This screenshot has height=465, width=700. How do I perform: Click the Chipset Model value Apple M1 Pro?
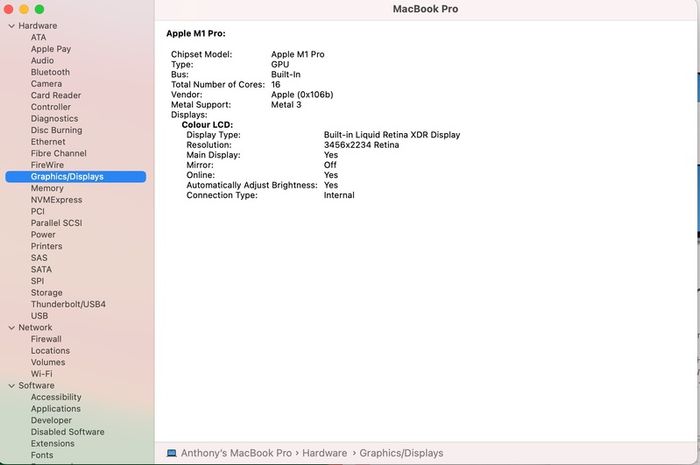tap(298, 54)
